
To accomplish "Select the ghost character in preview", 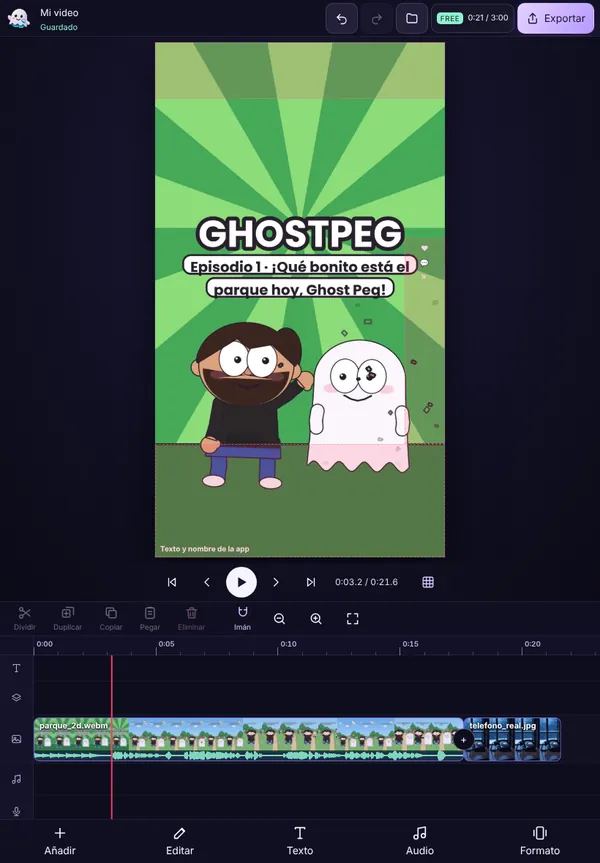I will click(x=358, y=406).
